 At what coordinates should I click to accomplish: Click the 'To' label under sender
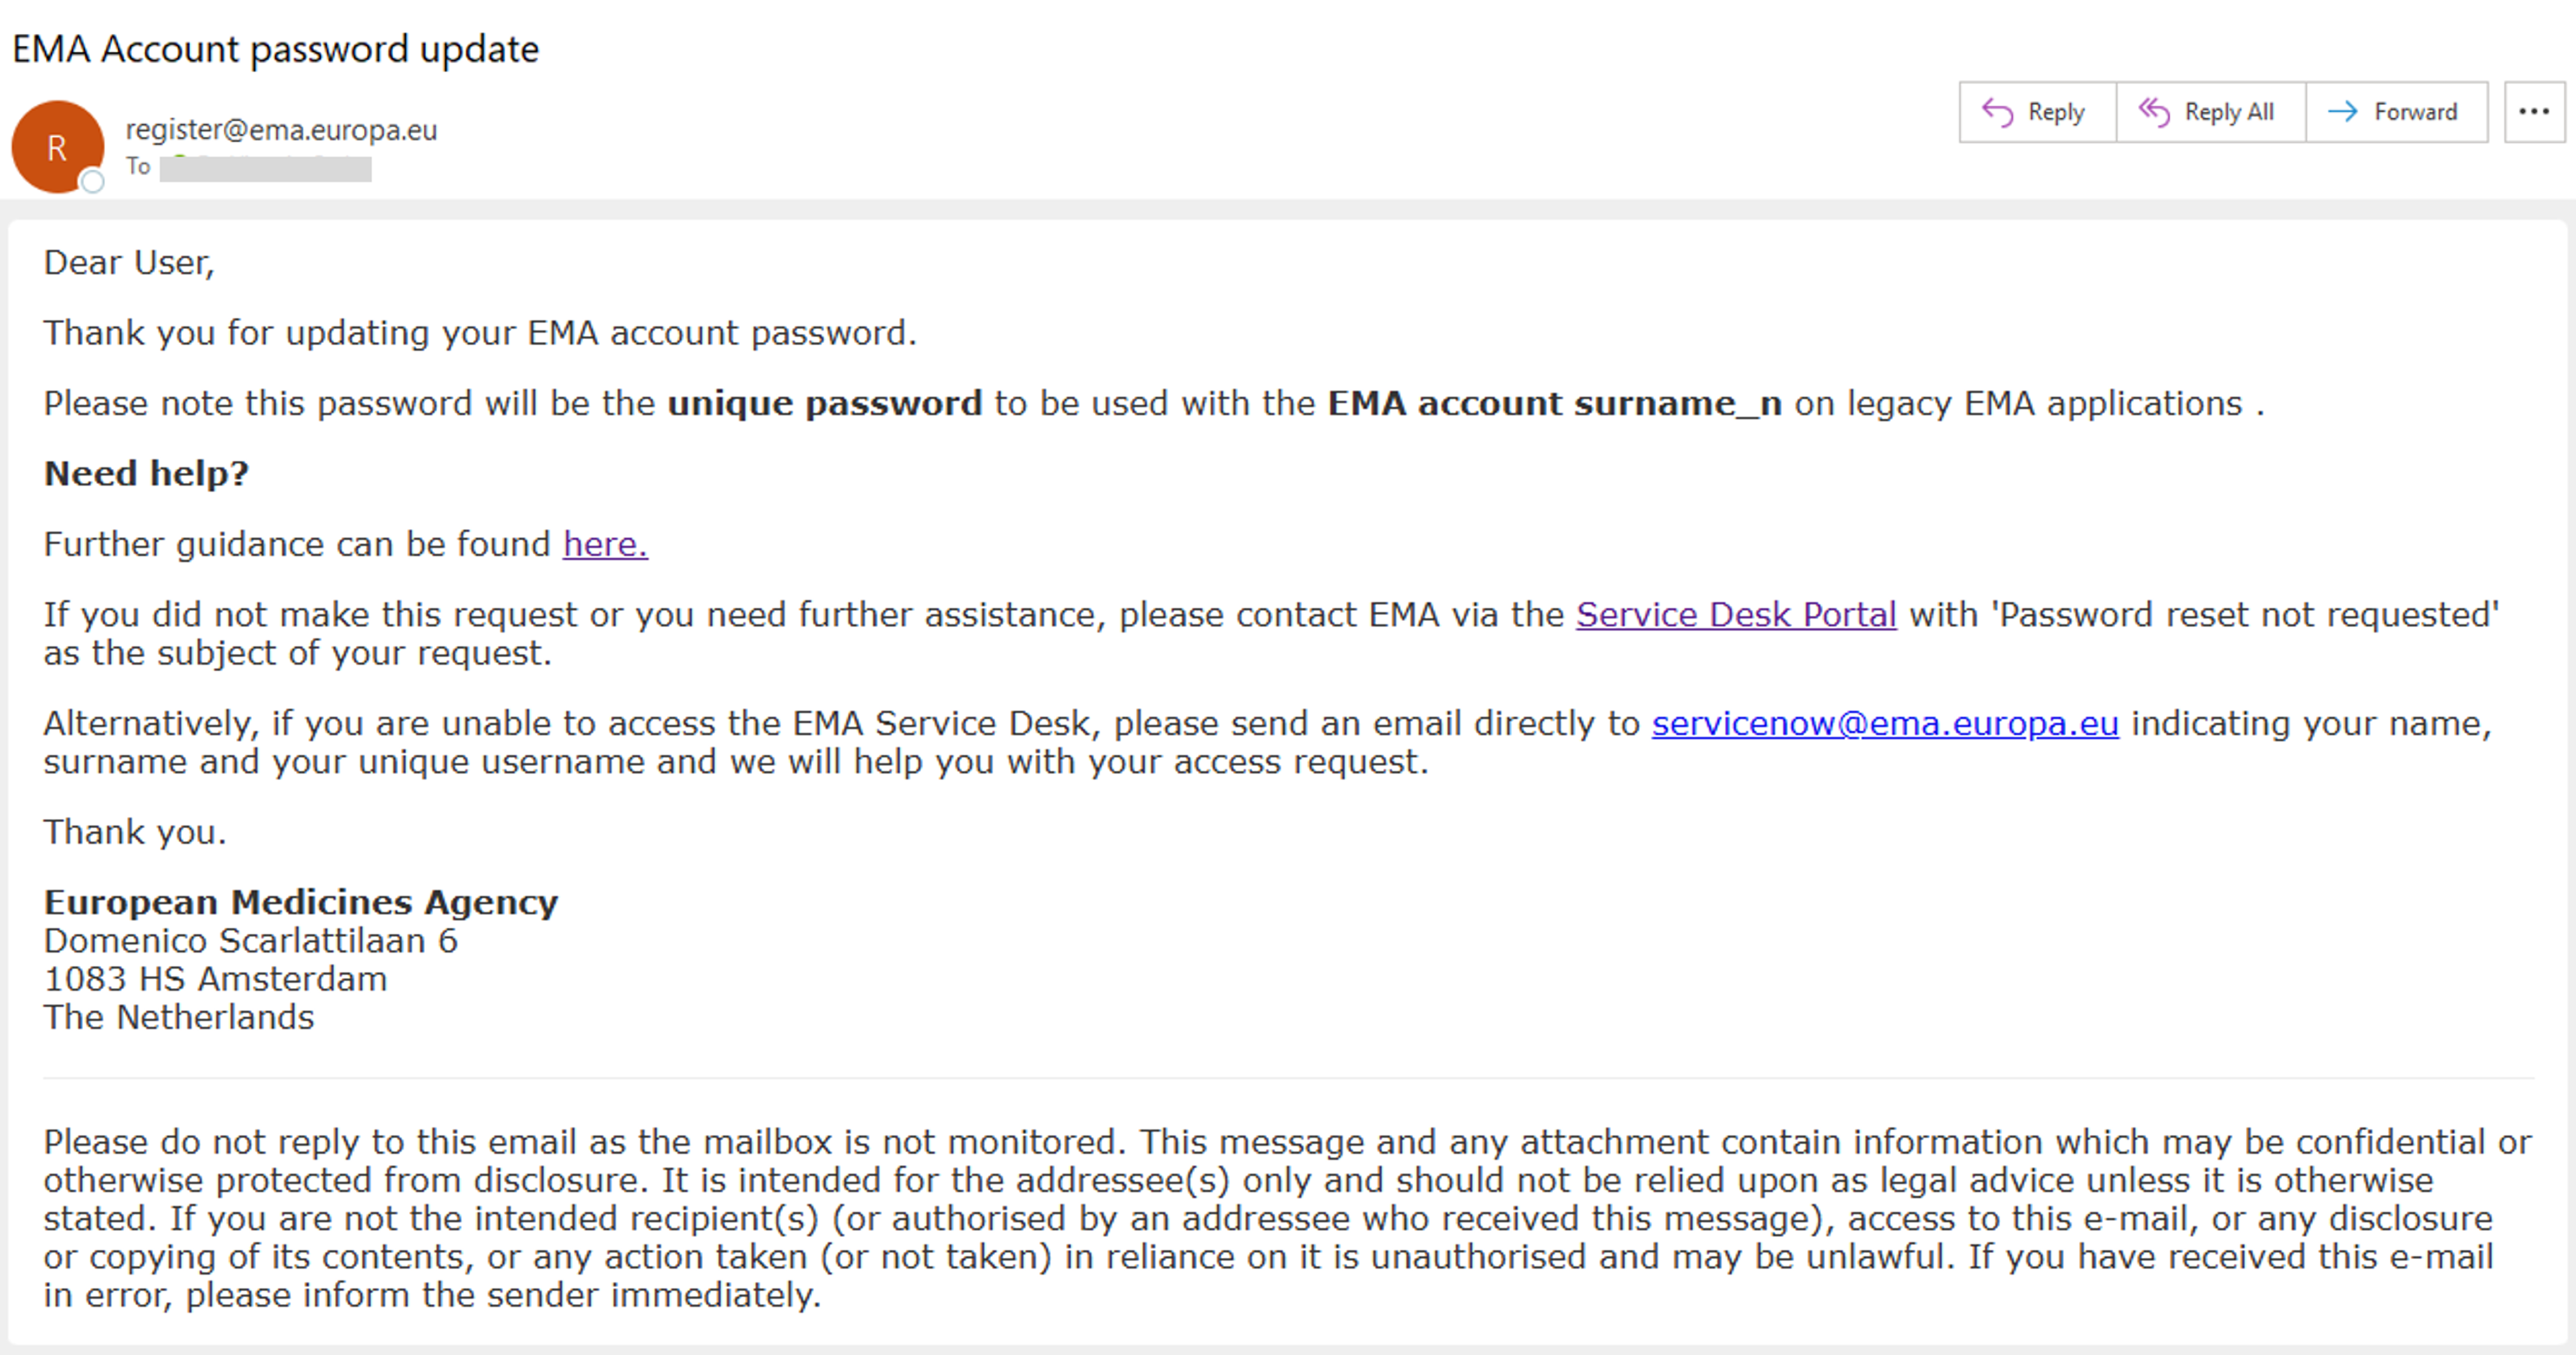(x=138, y=167)
